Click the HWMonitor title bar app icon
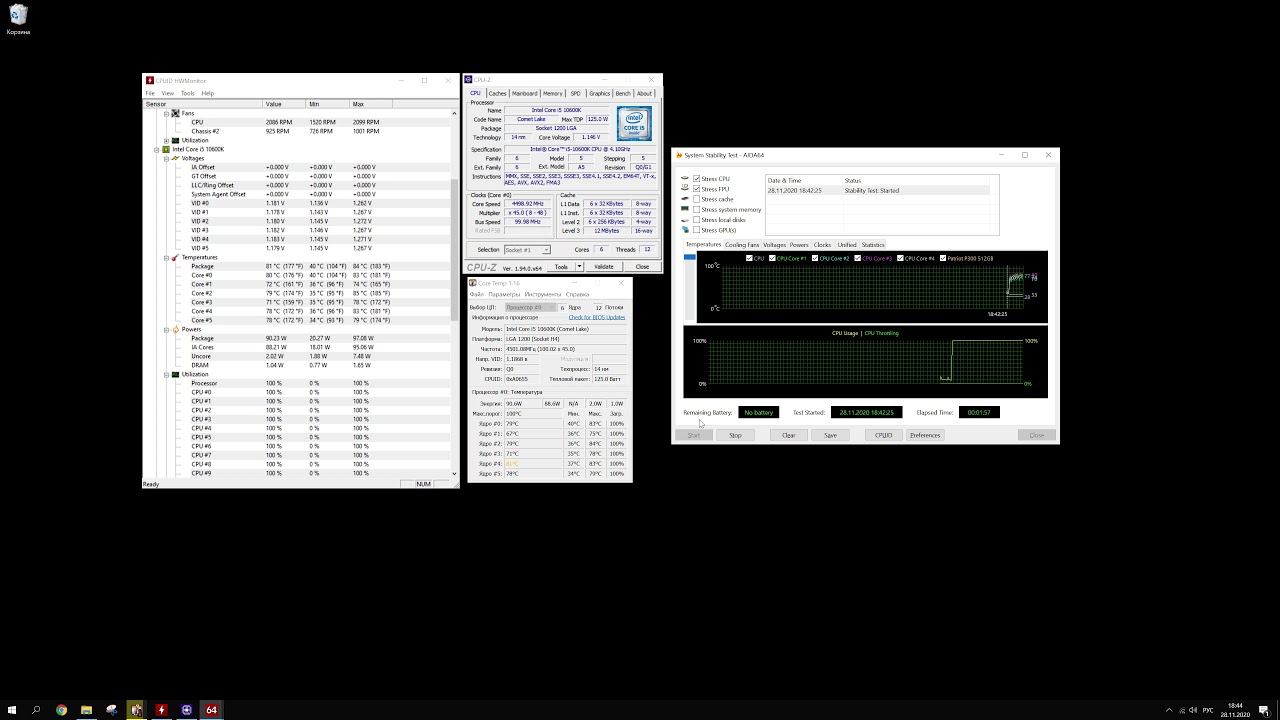The image size is (1280, 720). pyautogui.click(x=149, y=81)
